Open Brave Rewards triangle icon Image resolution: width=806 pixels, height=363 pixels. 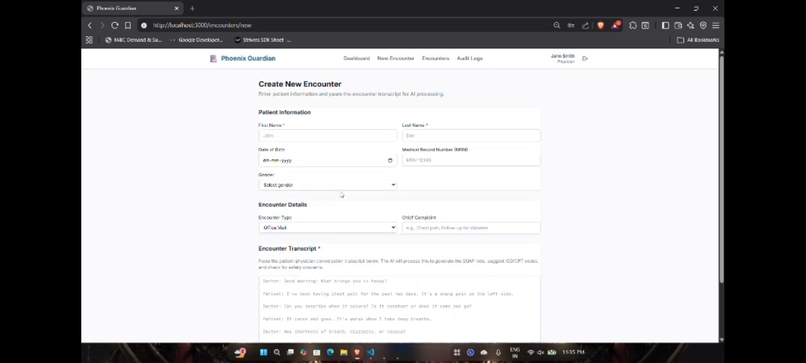coord(616,25)
